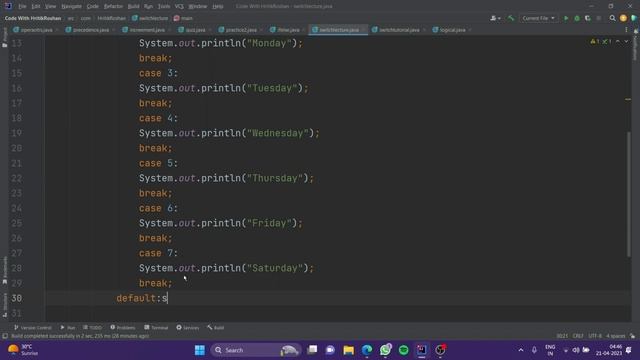Click line number 30 in the gutter
The image size is (640, 360).
coord(16,298)
